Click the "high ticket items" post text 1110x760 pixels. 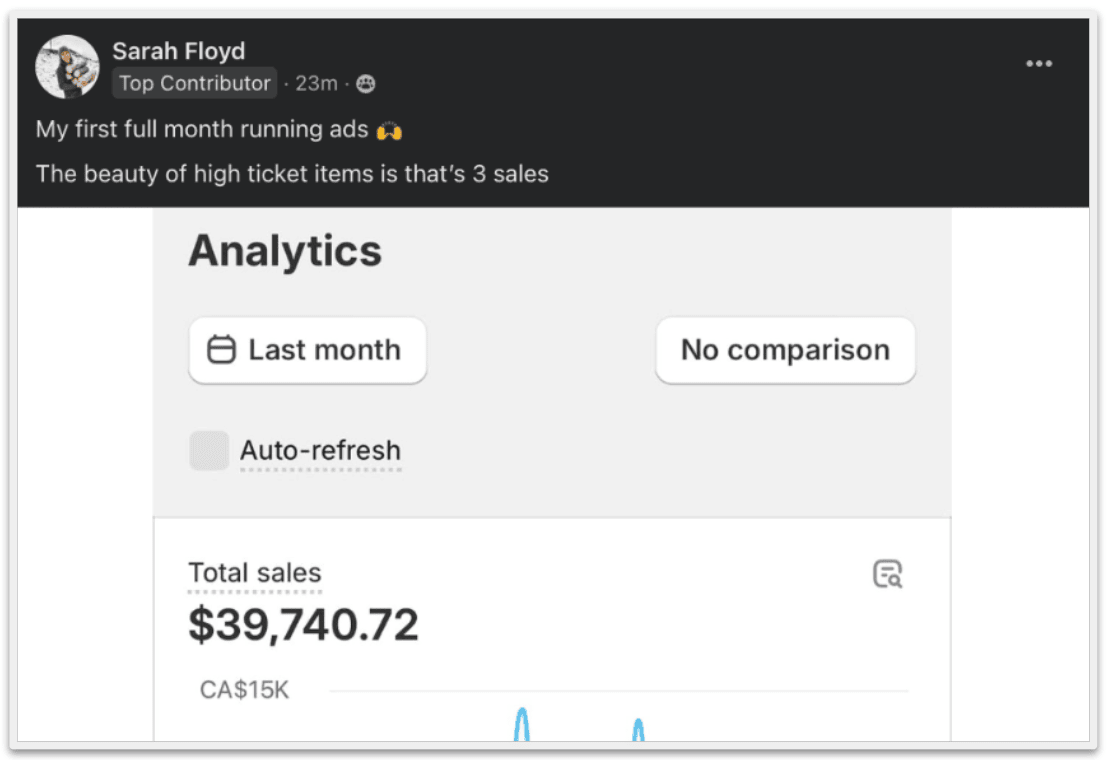(x=255, y=173)
